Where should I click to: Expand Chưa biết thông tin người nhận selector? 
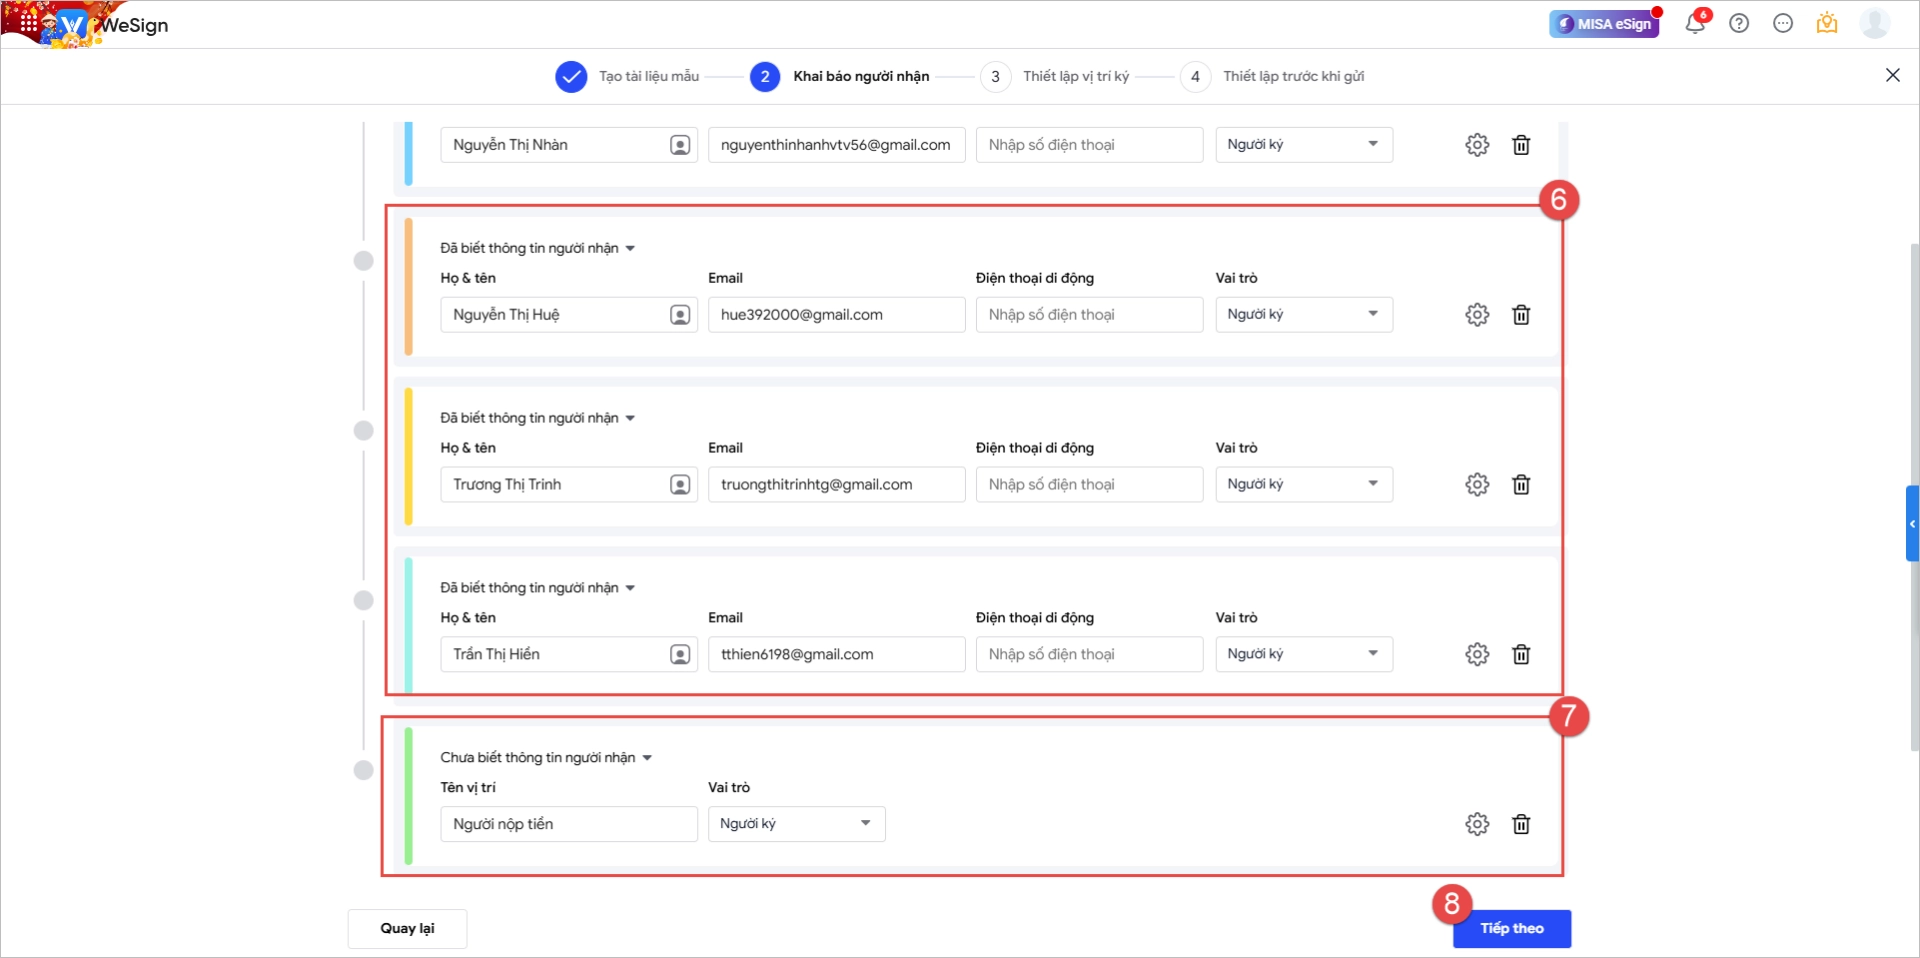point(546,758)
